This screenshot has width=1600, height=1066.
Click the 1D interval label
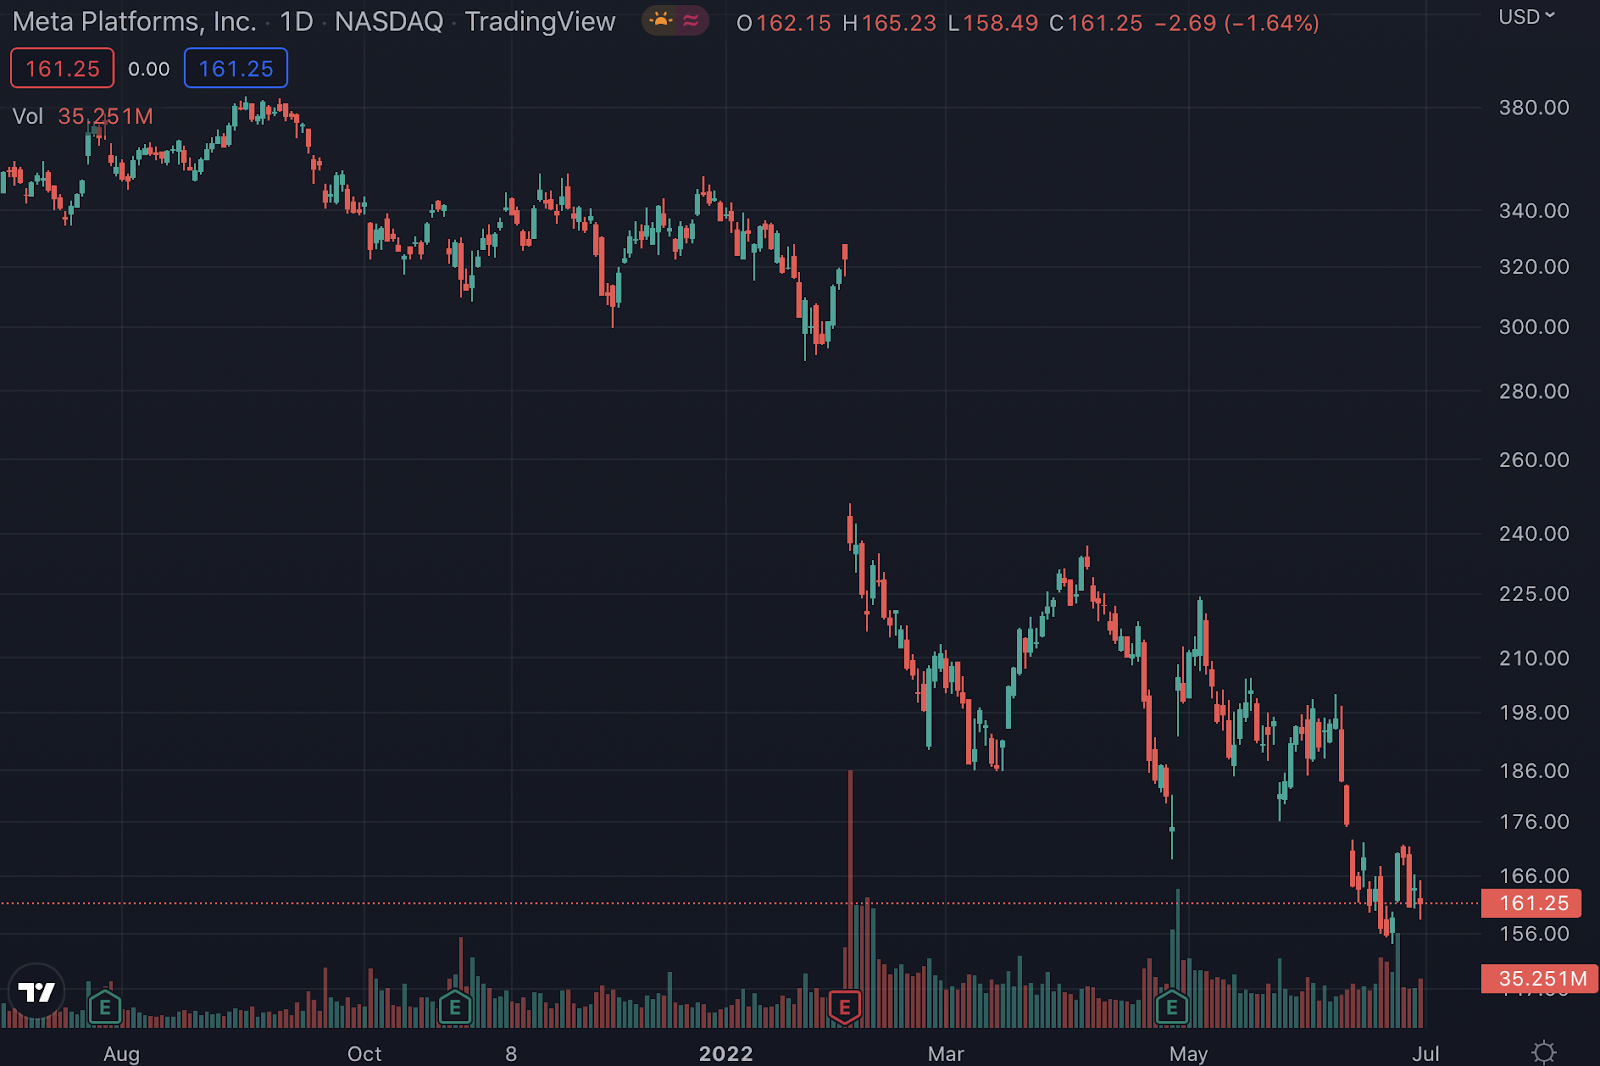pyautogui.click(x=296, y=22)
